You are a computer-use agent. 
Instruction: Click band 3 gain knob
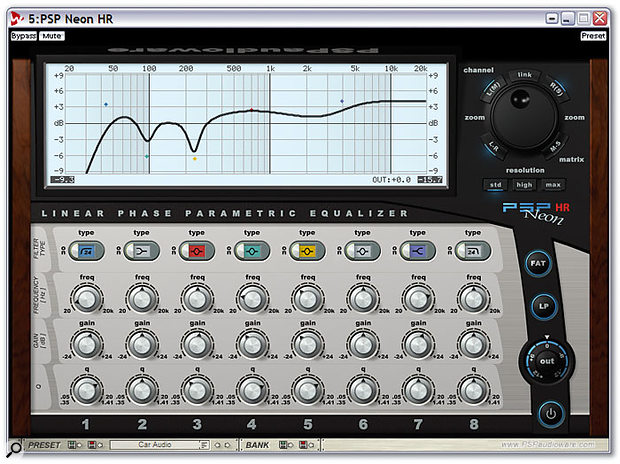pos(197,345)
